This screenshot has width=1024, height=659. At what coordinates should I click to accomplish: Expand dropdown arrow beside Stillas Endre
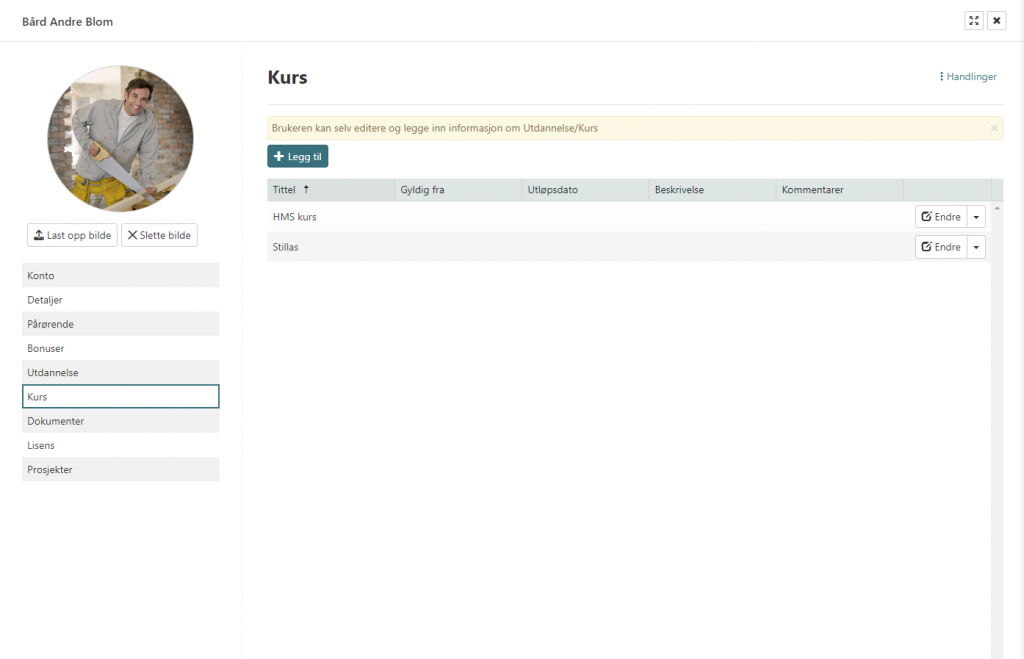(x=976, y=247)
